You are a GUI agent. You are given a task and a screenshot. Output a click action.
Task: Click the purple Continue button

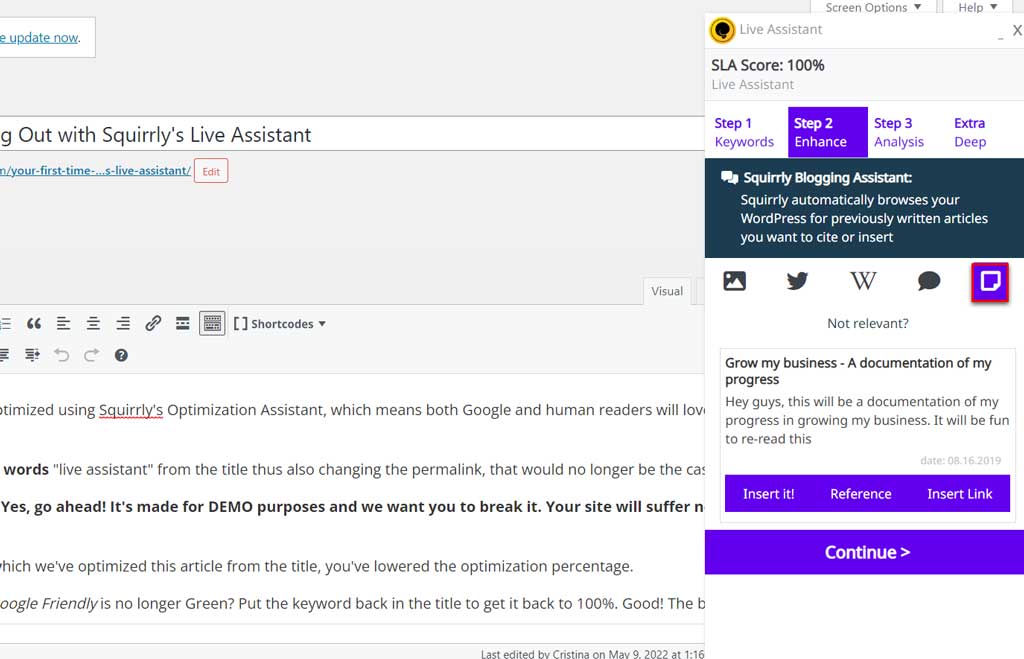(x=866, y=552)
